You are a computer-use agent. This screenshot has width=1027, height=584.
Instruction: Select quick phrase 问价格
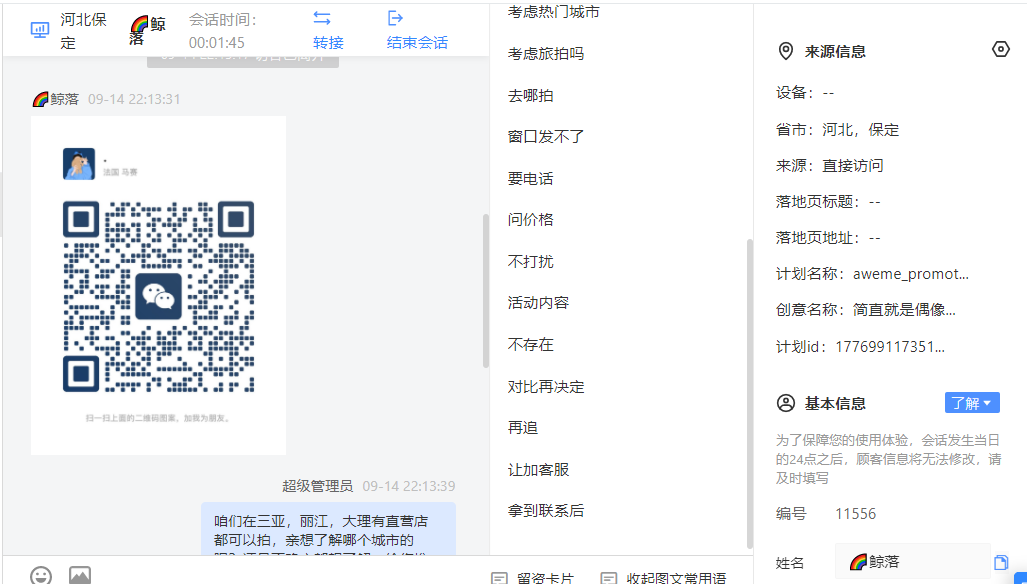pyautogui.click(x=531, y=219)
